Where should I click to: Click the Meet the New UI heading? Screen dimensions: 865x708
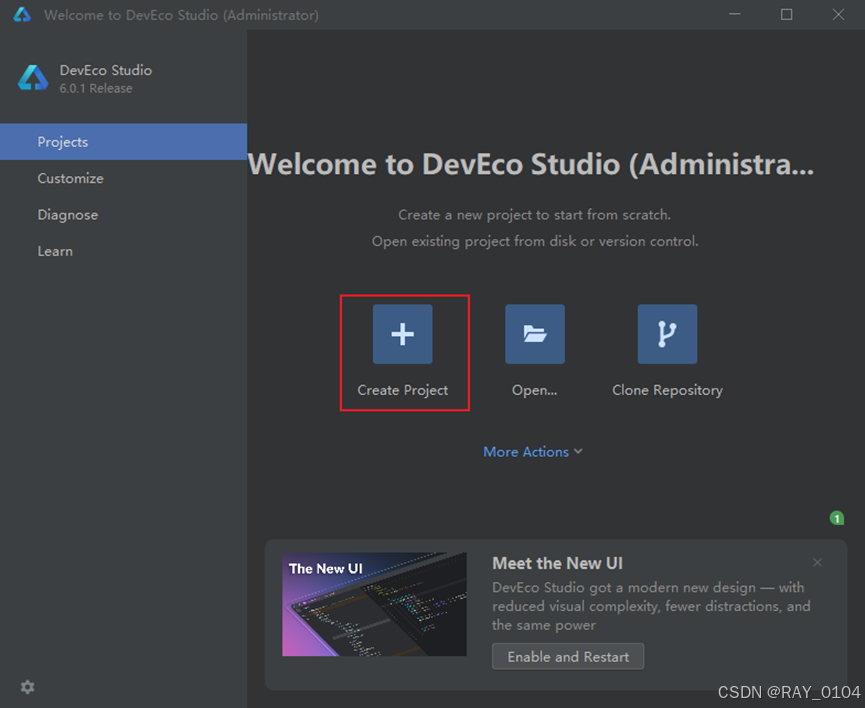557,563
